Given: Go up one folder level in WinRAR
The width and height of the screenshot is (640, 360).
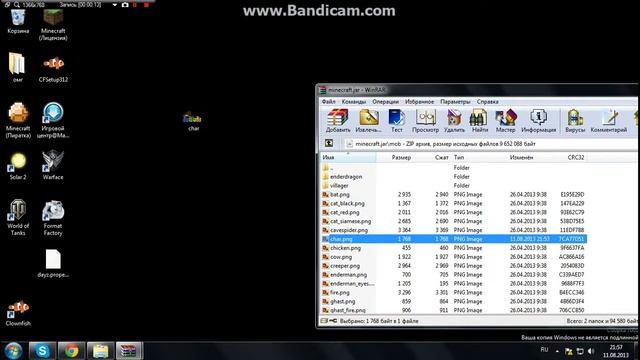Looking at the screenshot, I should pos(329,143).
